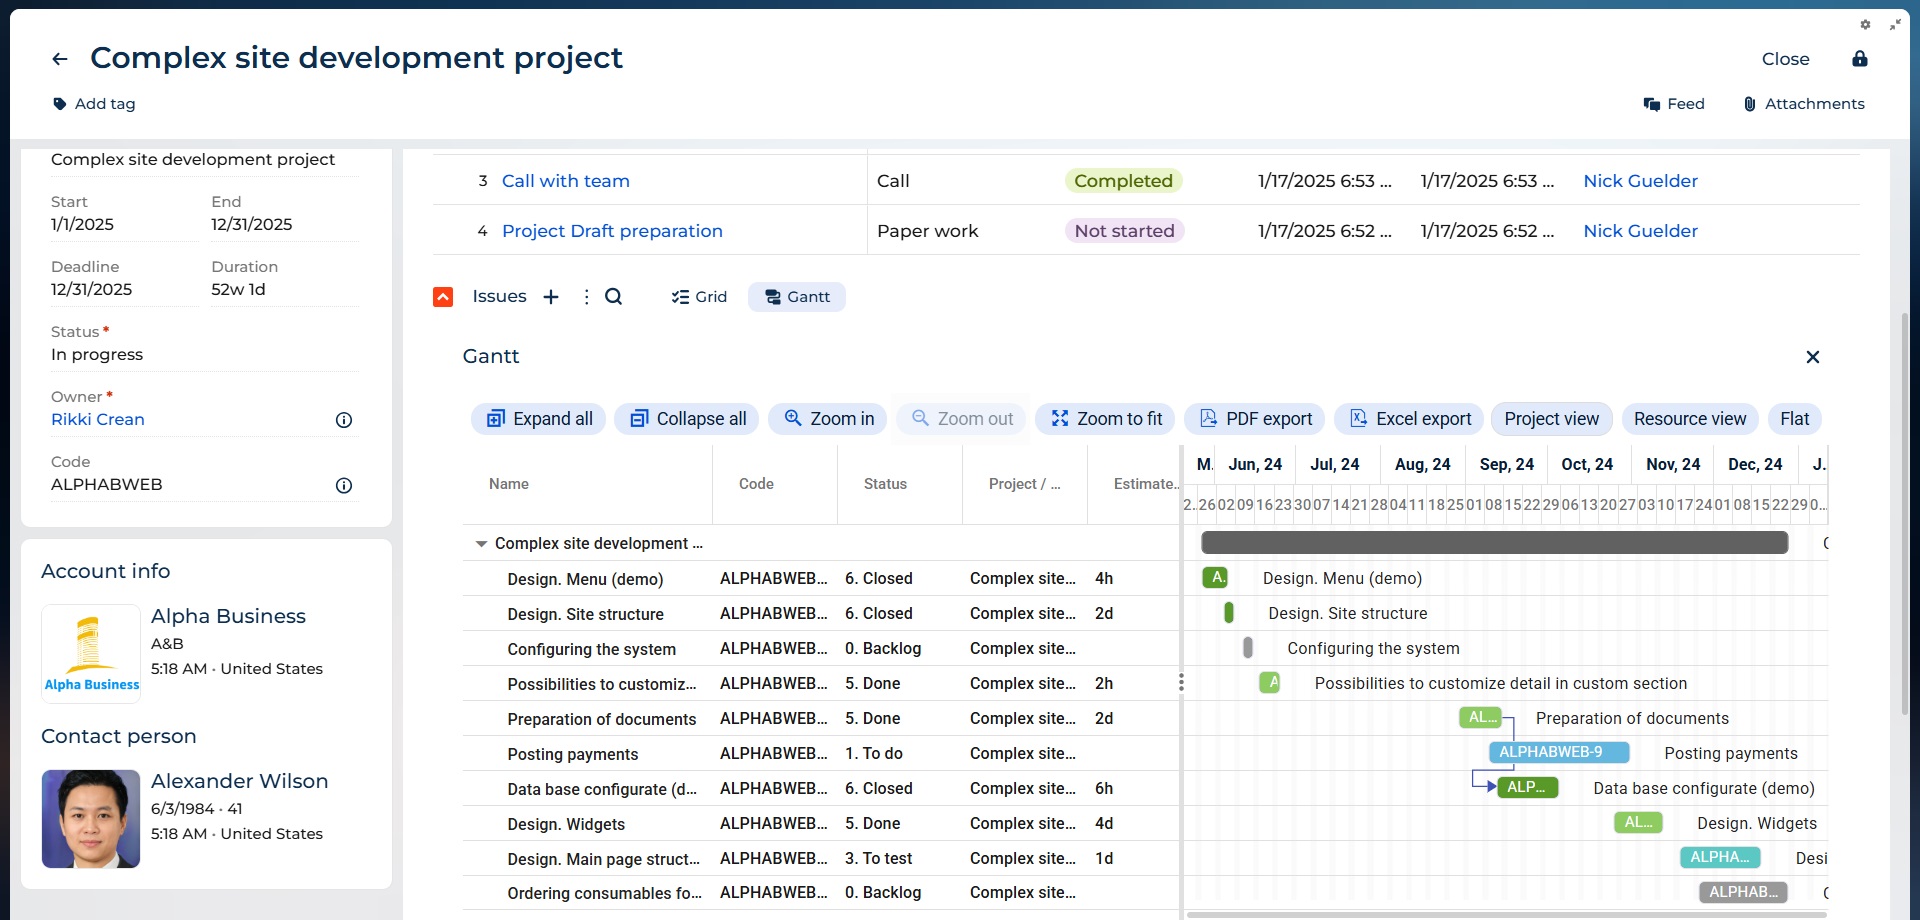
Task: Open the settings gear icon
Action: tap(1865, 25)
